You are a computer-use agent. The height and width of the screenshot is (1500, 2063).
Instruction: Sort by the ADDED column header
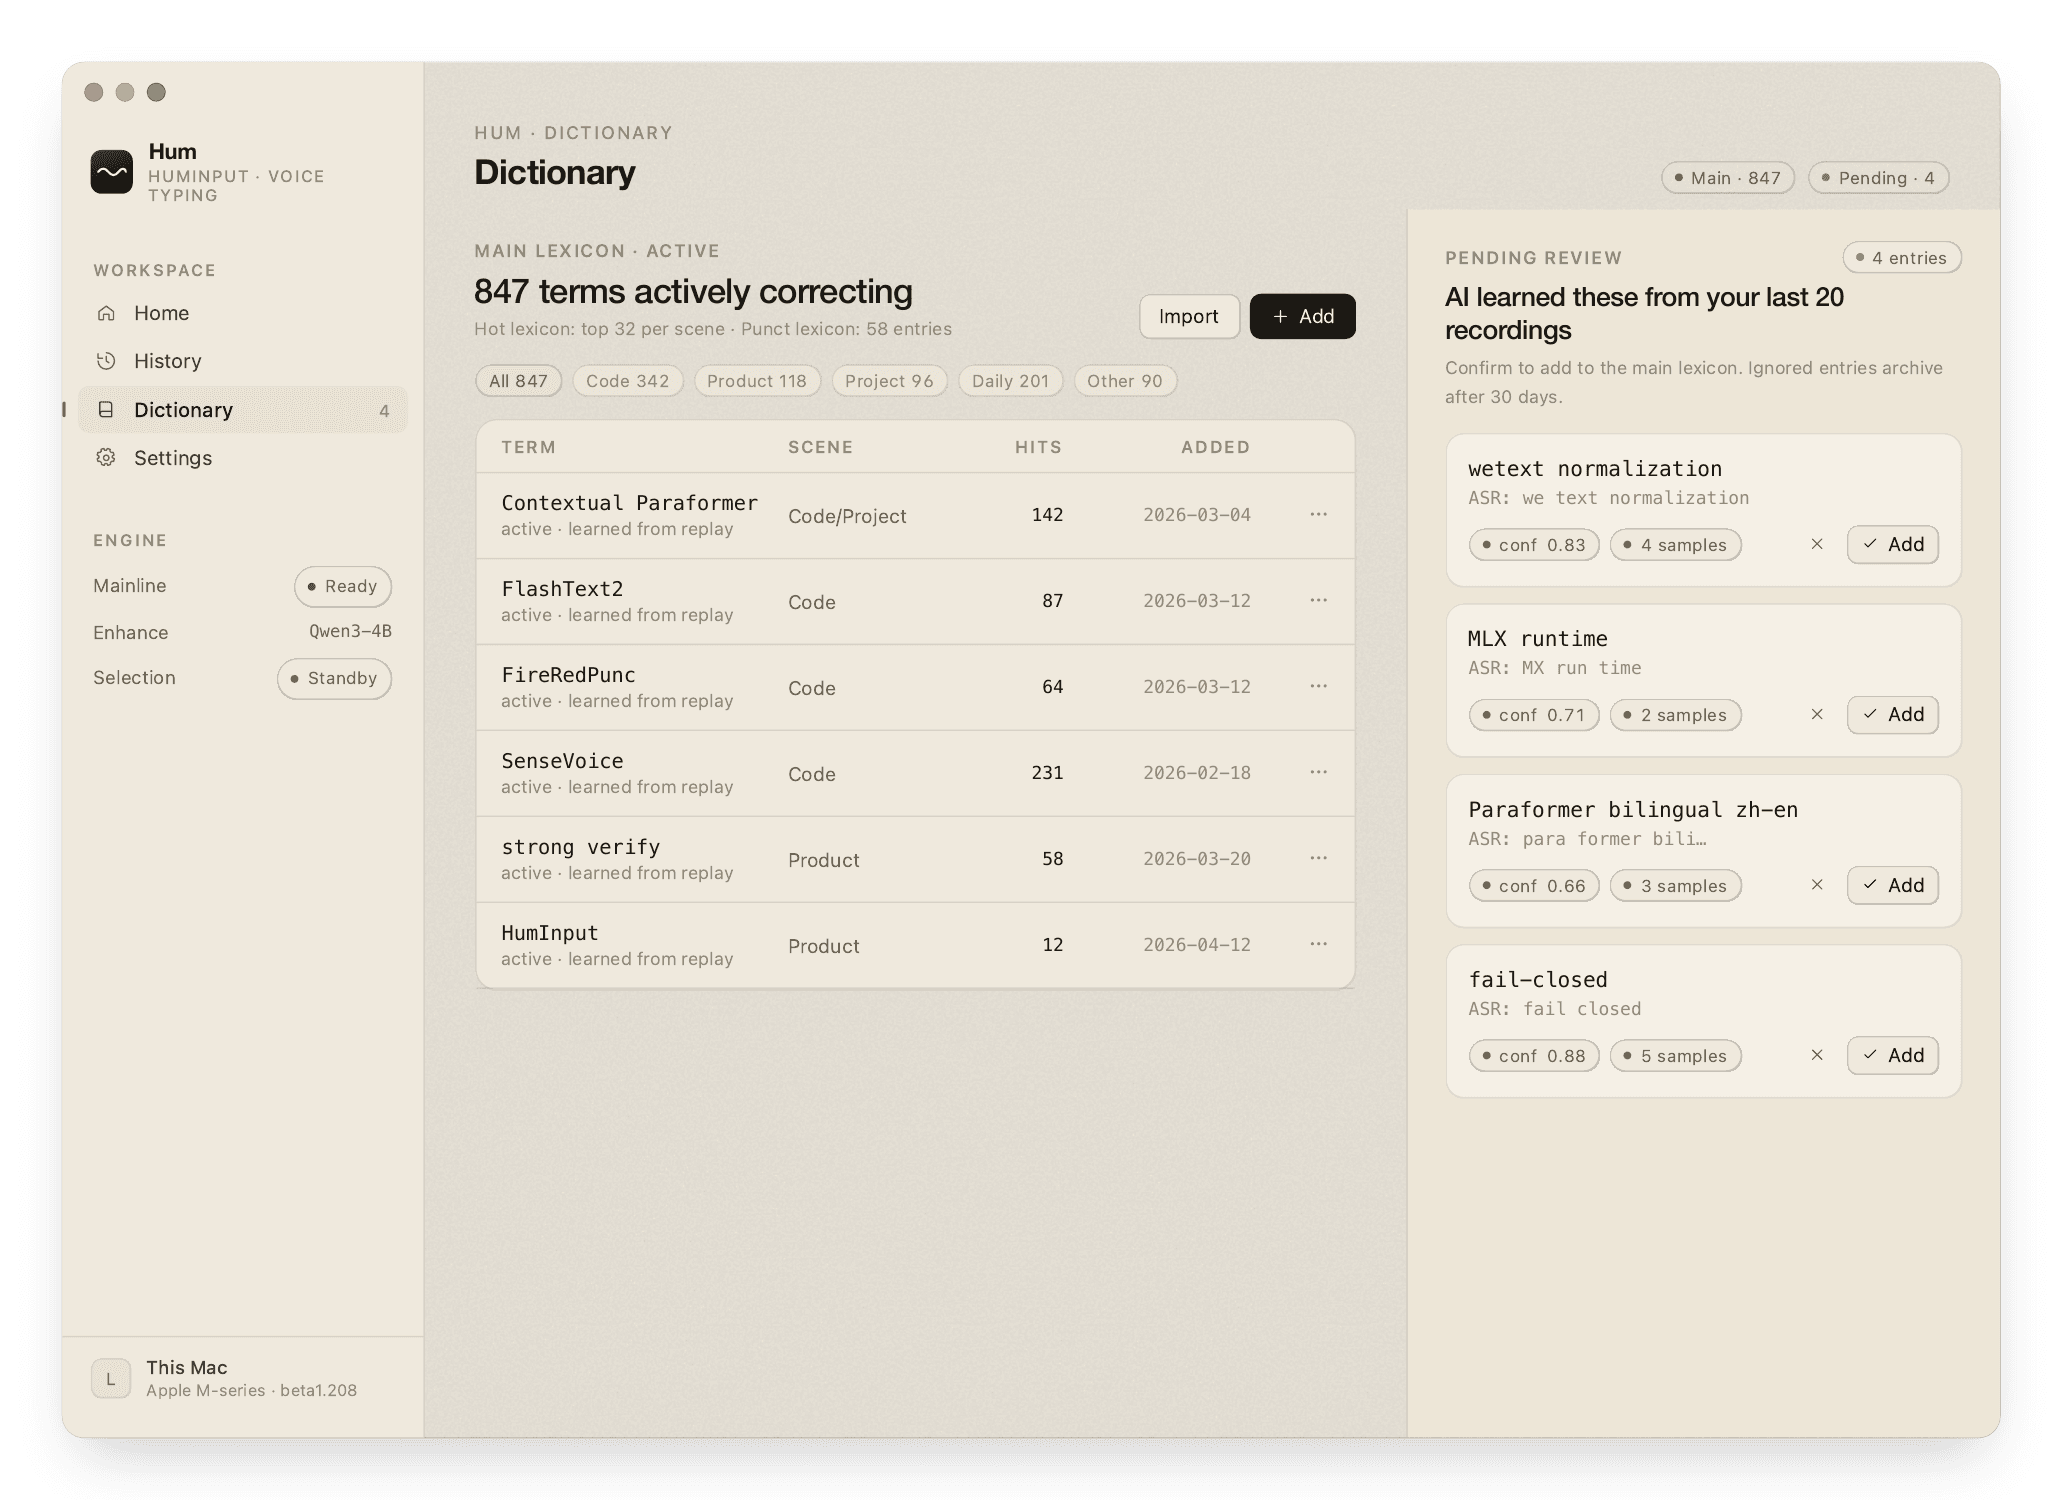point(1215,447)
